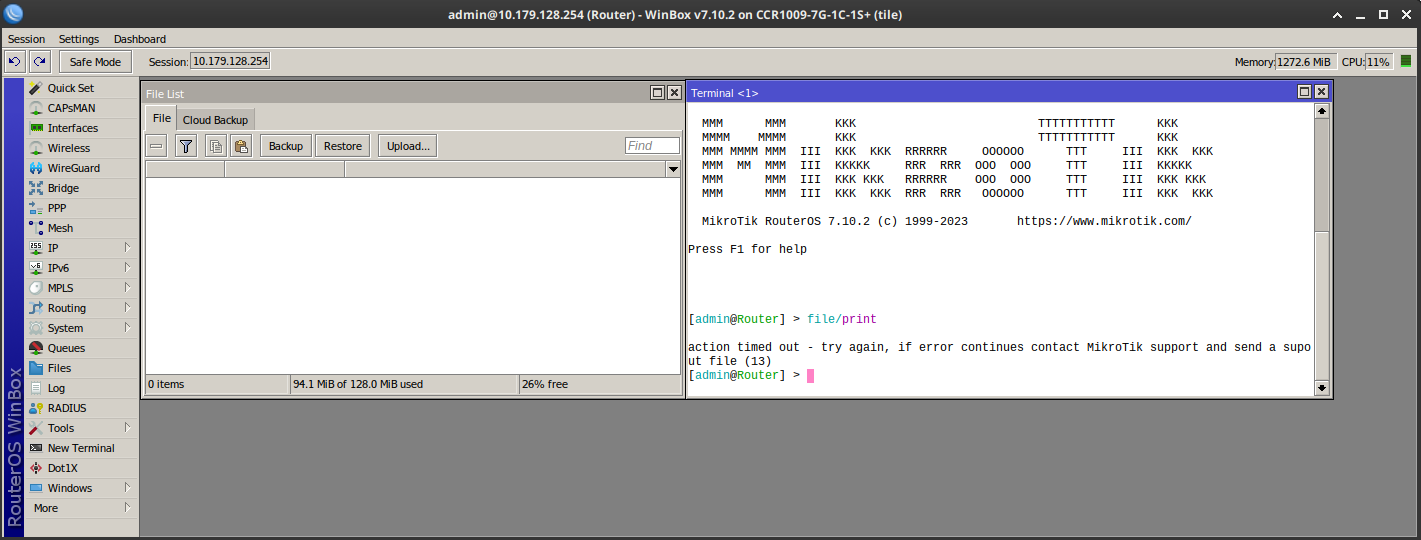Launch a New Terminal window
Screen dimensions: 1421x540
(82, 448)
